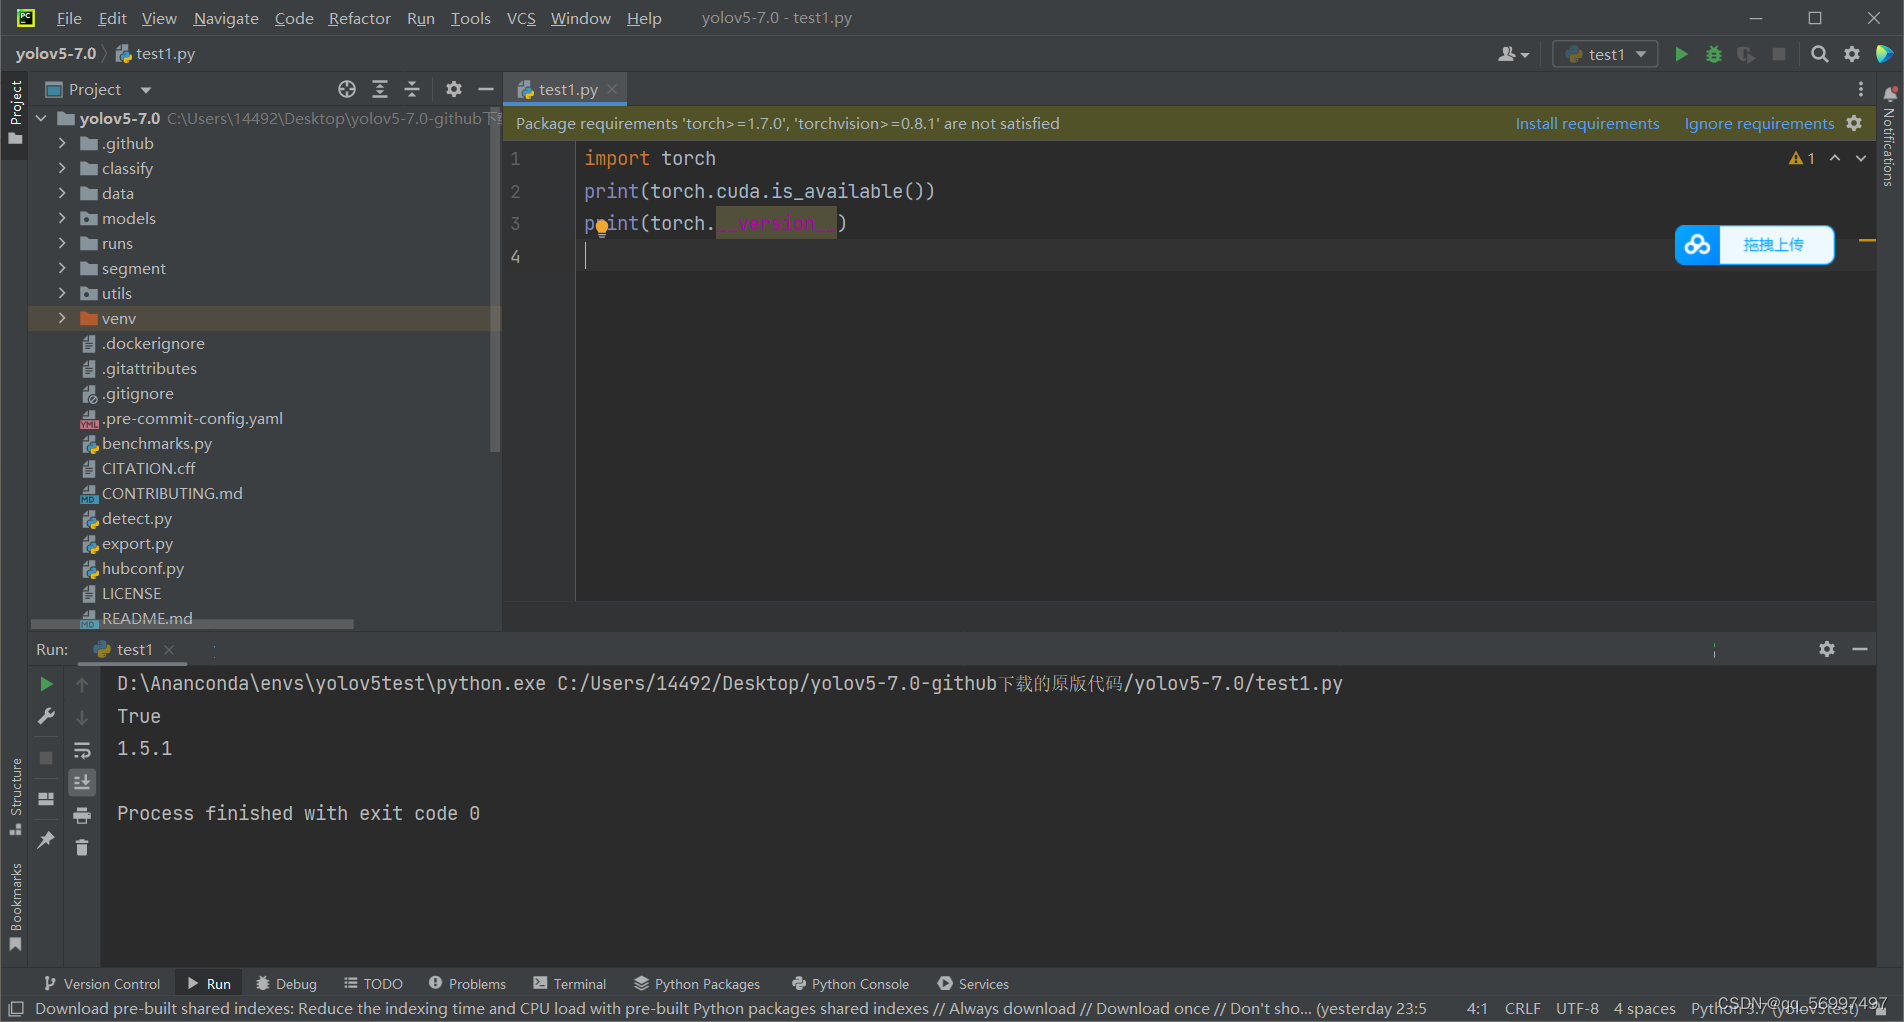This screenshot has width=1904, height=1022.
Task: Toggle scroll to end in Run console
Action: click(82, 782)
